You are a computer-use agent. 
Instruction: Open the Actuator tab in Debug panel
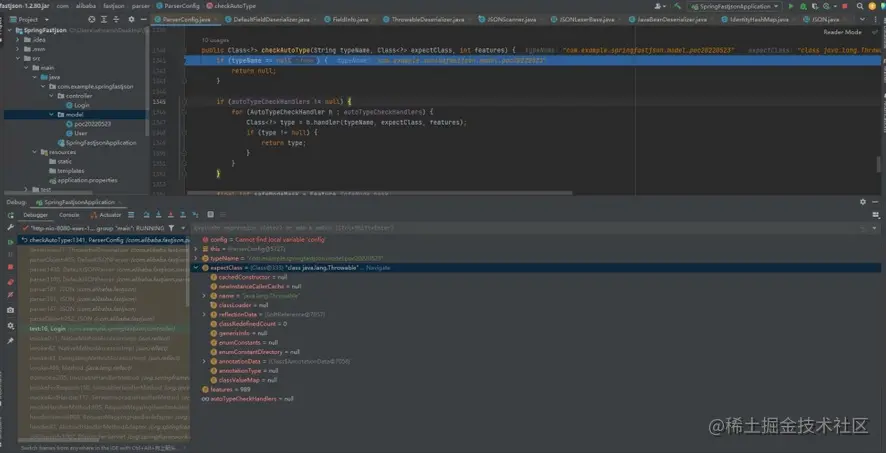click(x=106, y=215)
